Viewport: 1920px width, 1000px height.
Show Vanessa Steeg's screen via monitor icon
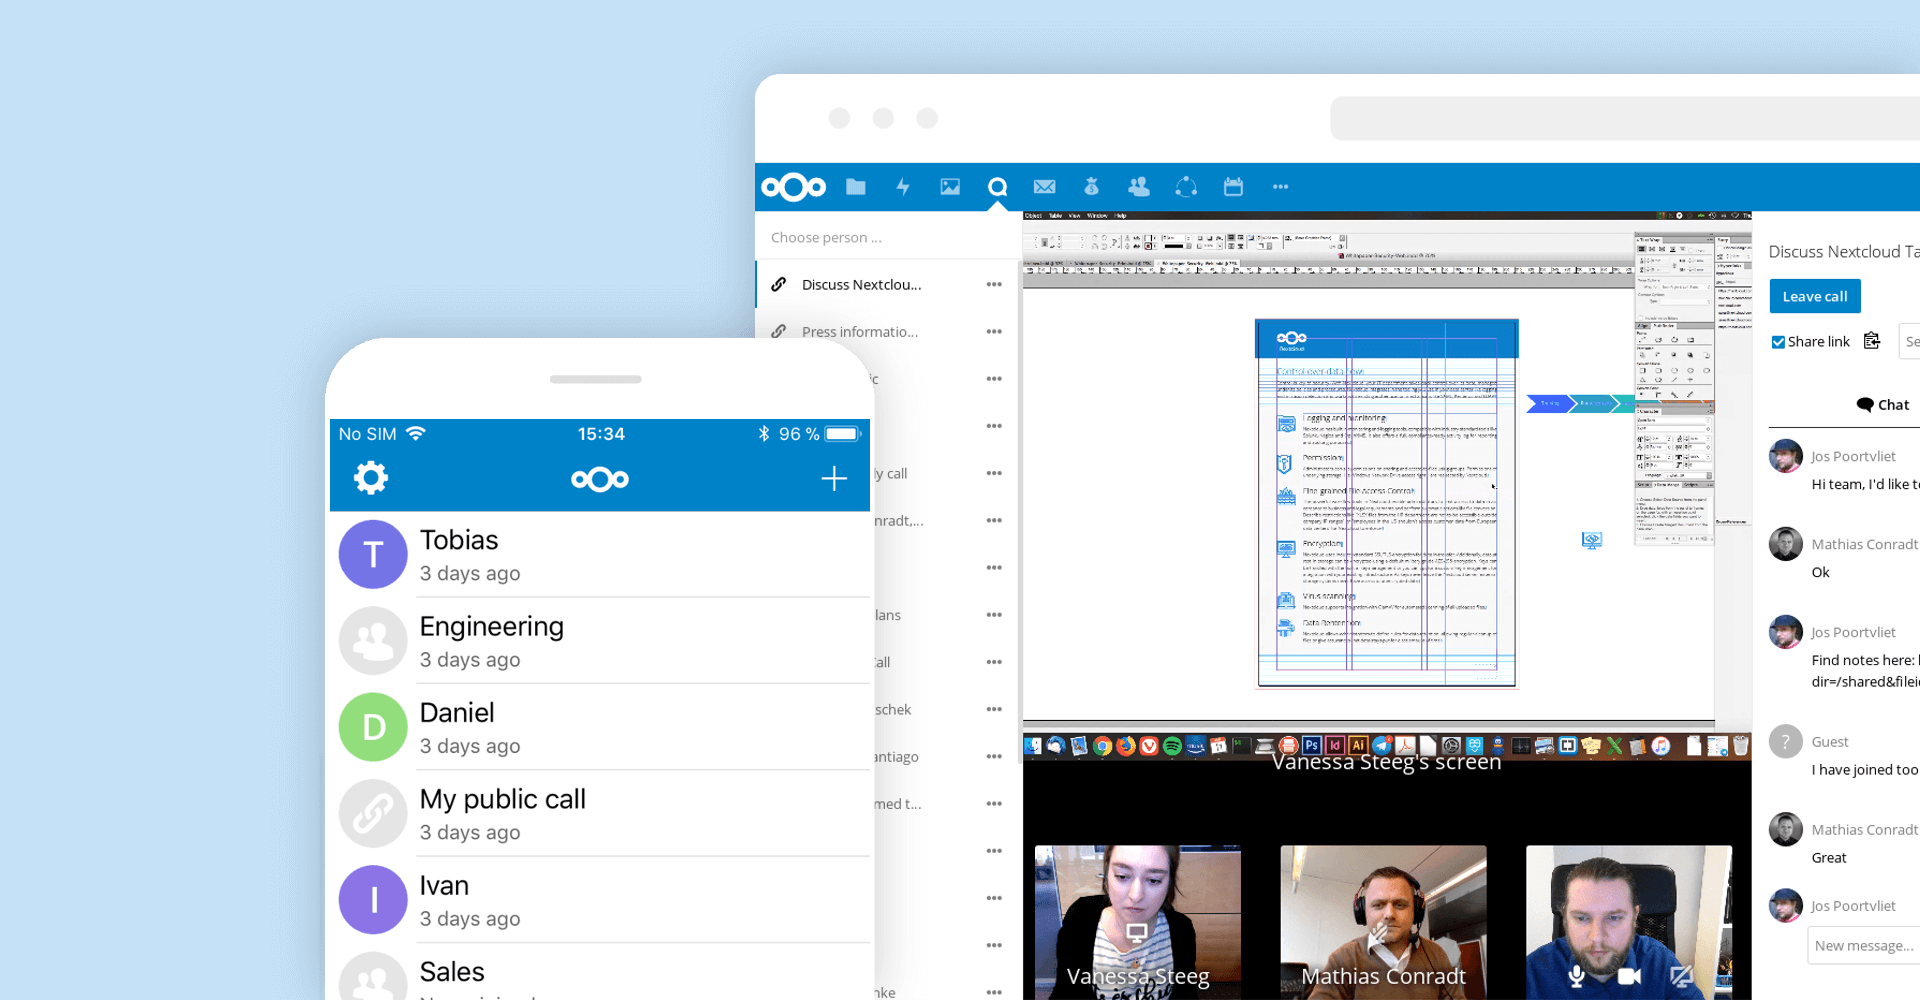click(x=1137, y=933)
